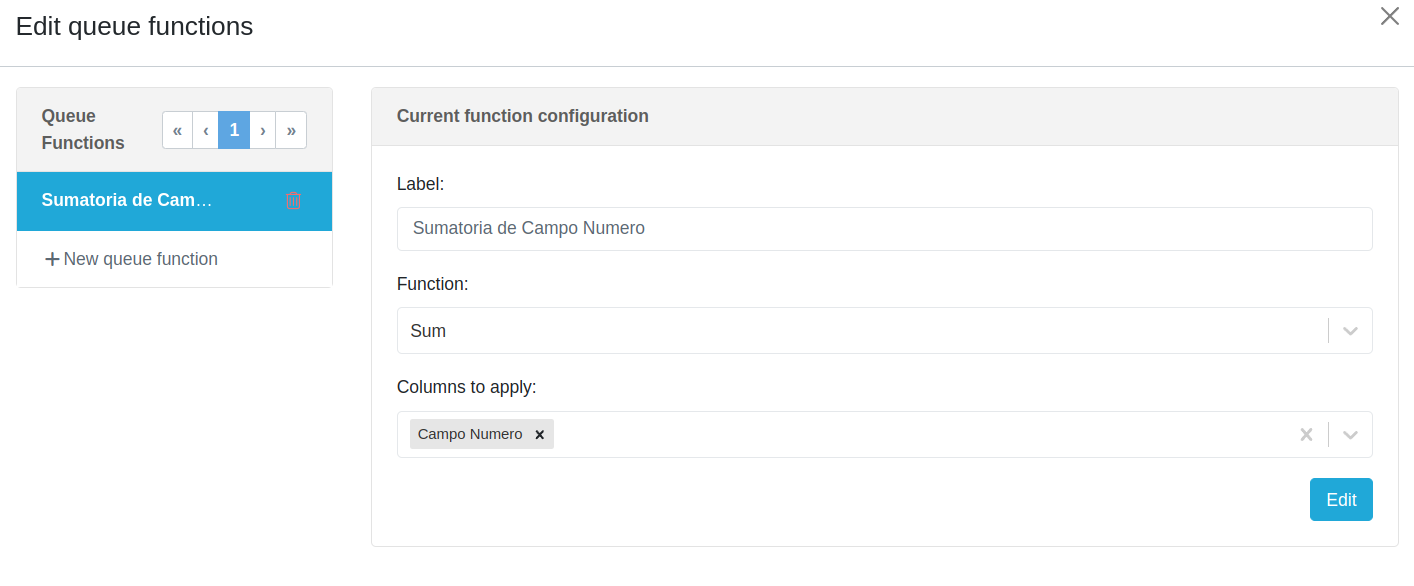
Task: Click the Current function configuration header
Action: tap(522, 116)
